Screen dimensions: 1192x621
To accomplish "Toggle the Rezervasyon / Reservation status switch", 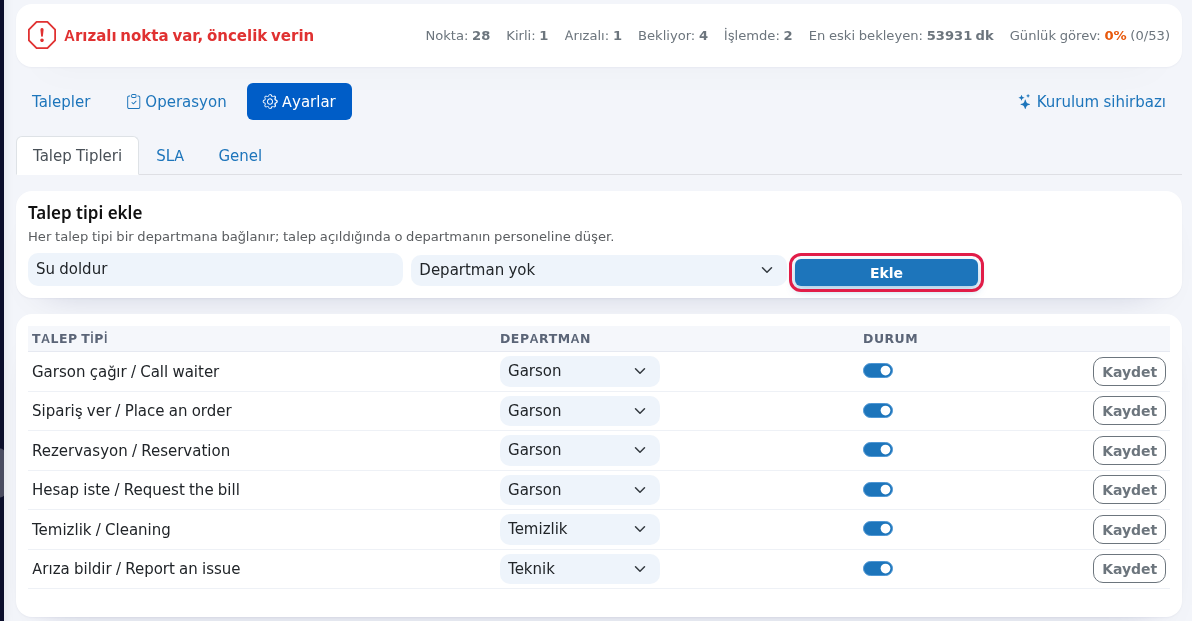I will (x=877, y=450).
